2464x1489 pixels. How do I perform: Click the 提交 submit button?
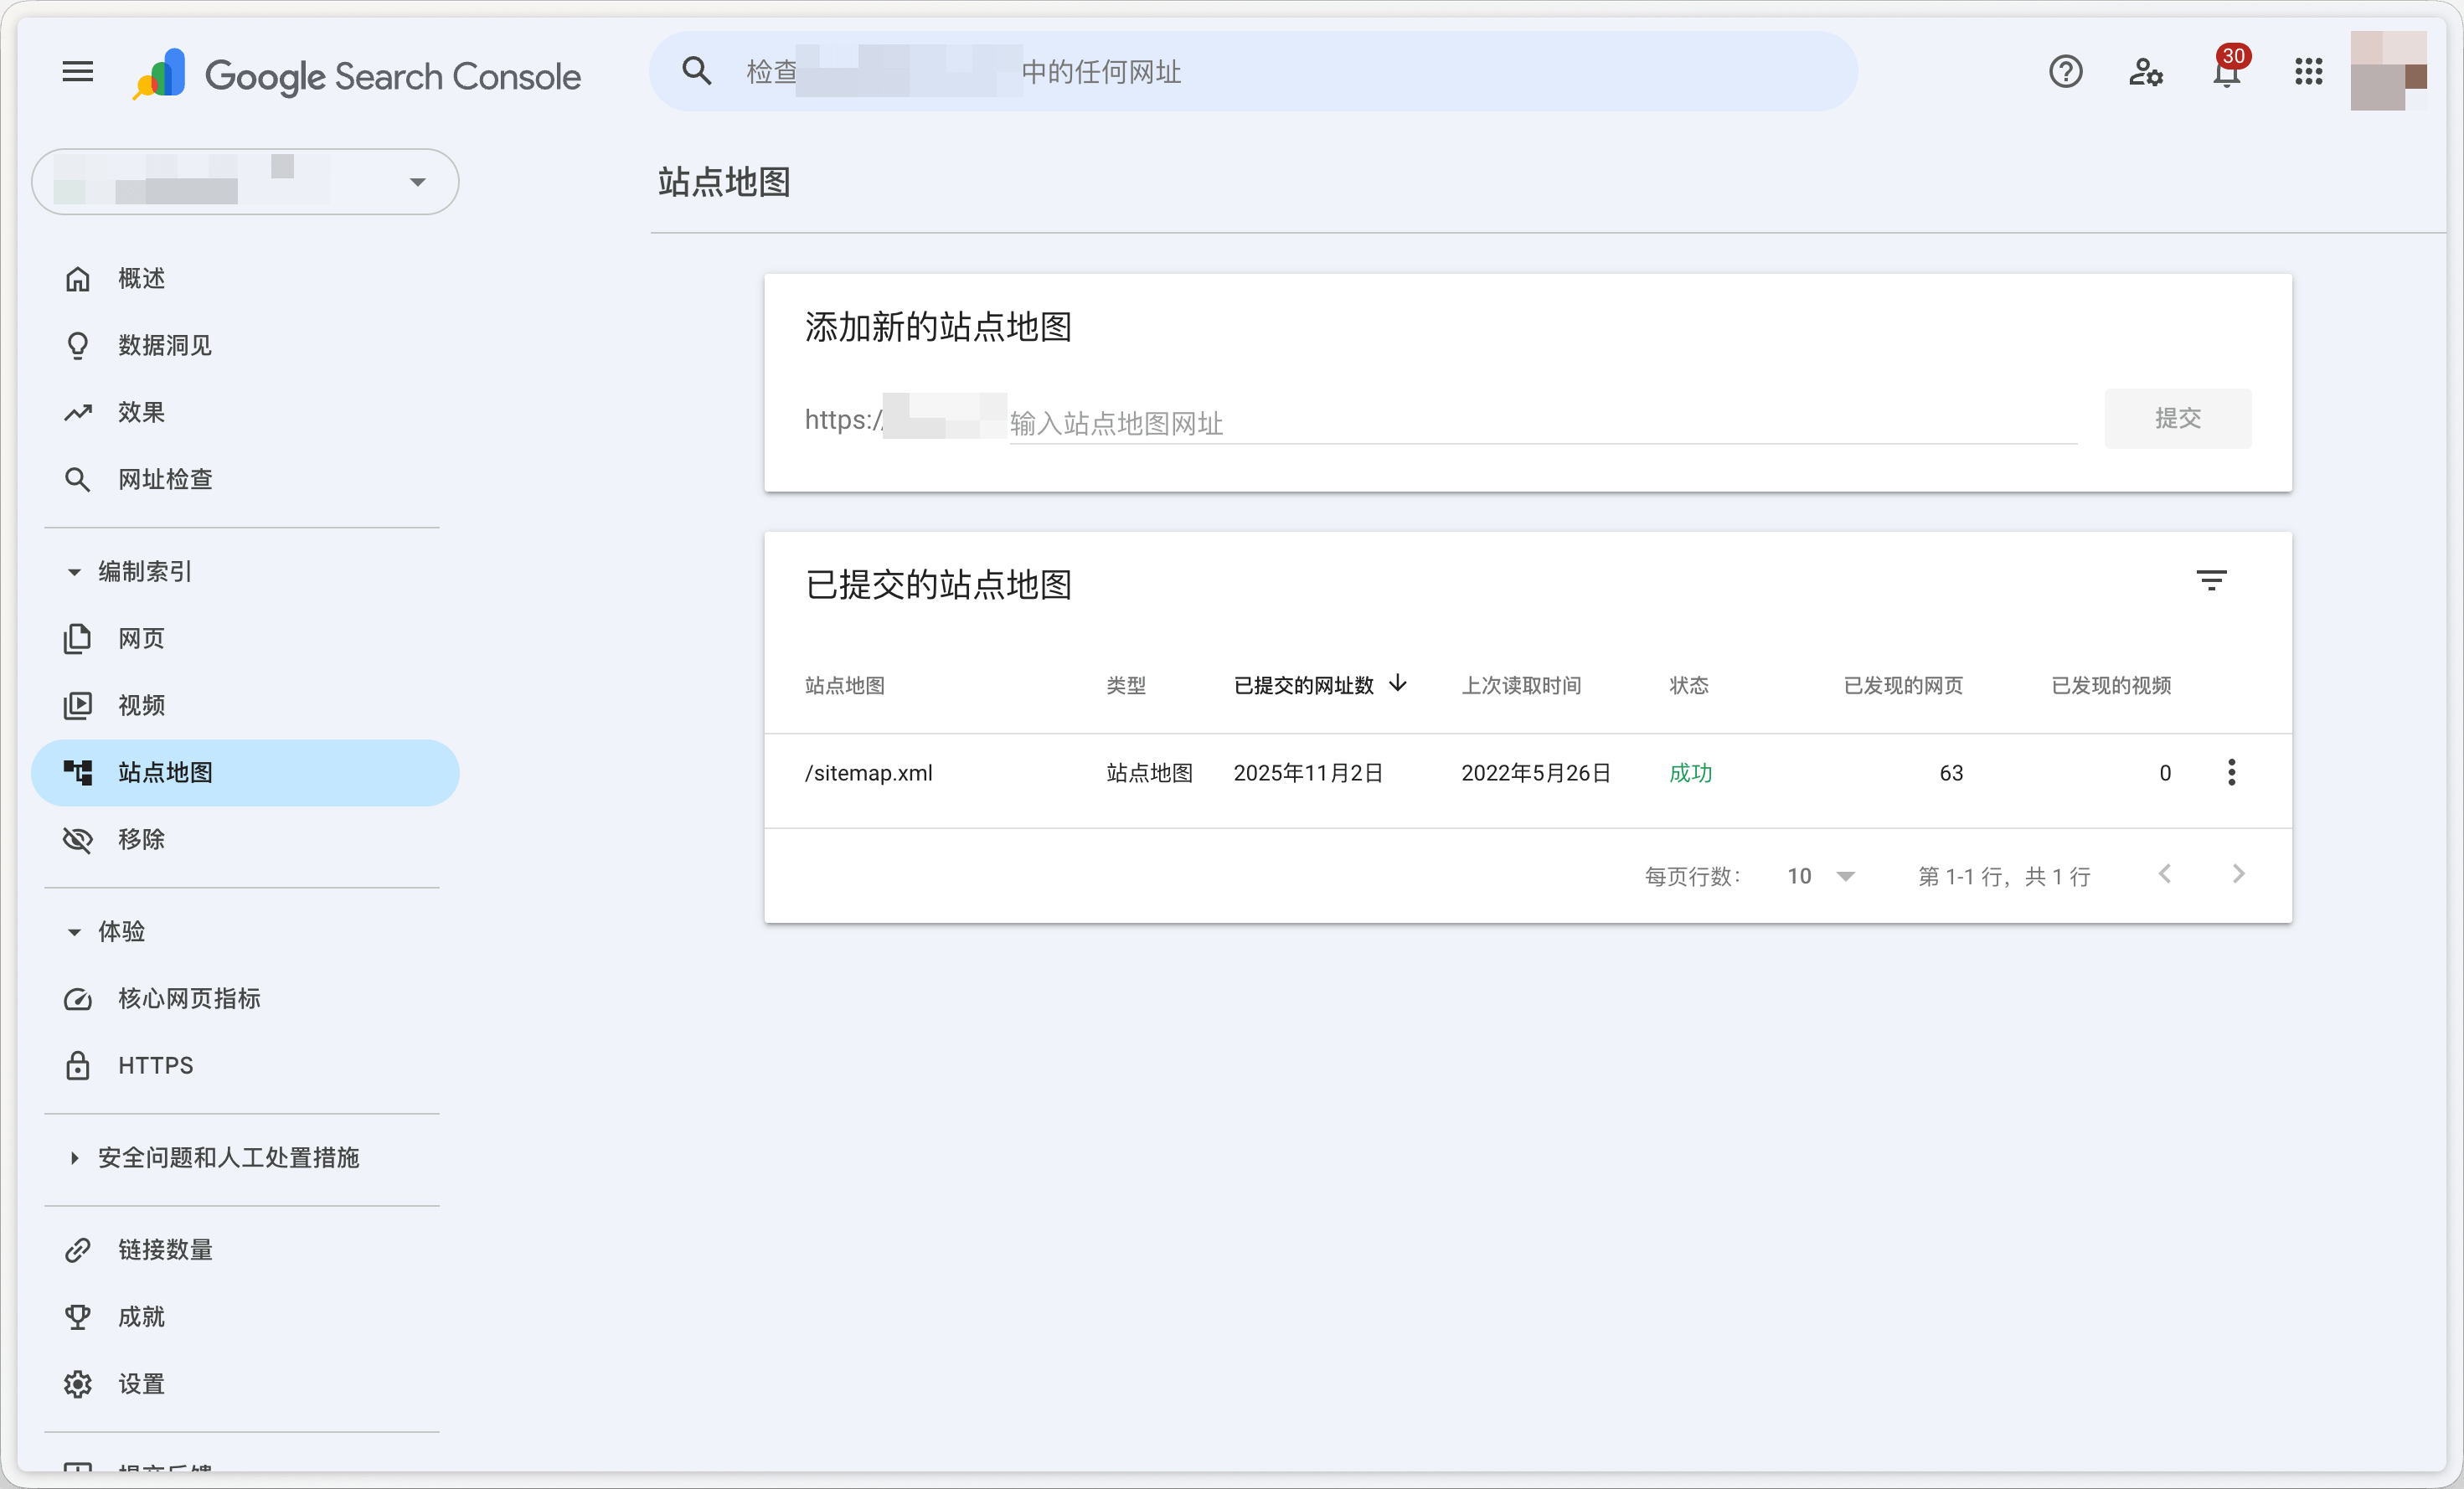pos(2177,419)
